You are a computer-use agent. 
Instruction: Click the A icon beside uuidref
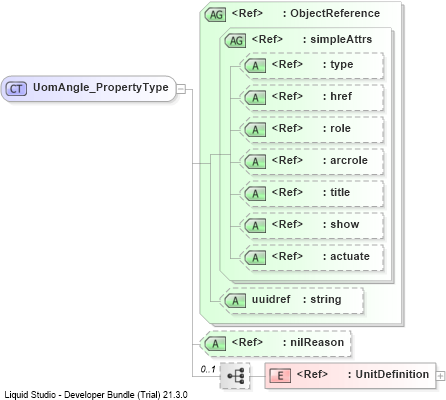235,301
